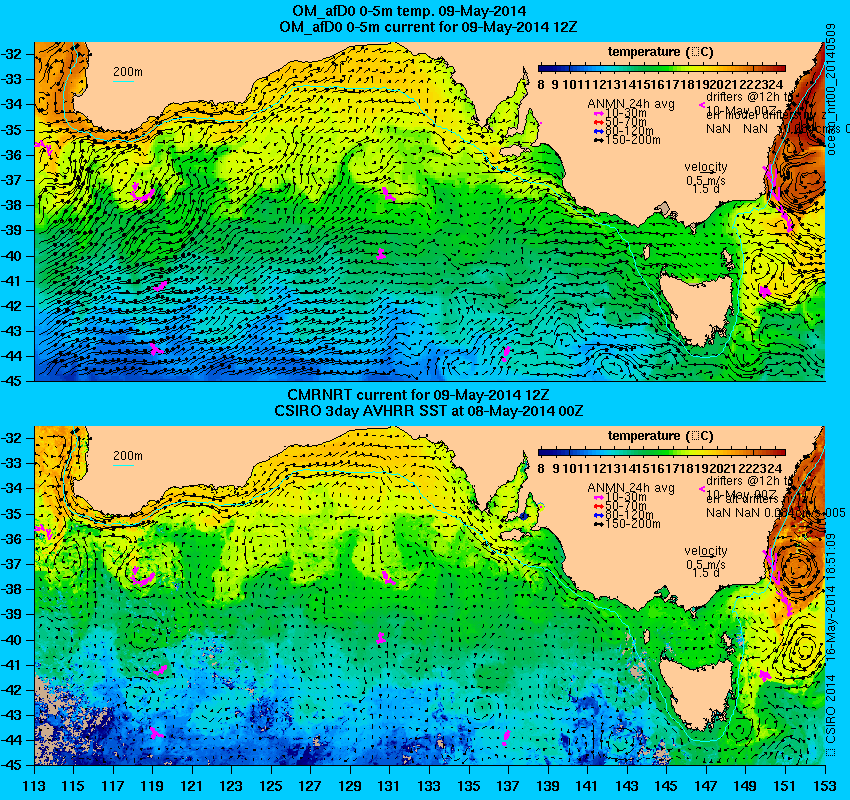
Task: Click longitude tick label 119
Action: pos(152,786)
